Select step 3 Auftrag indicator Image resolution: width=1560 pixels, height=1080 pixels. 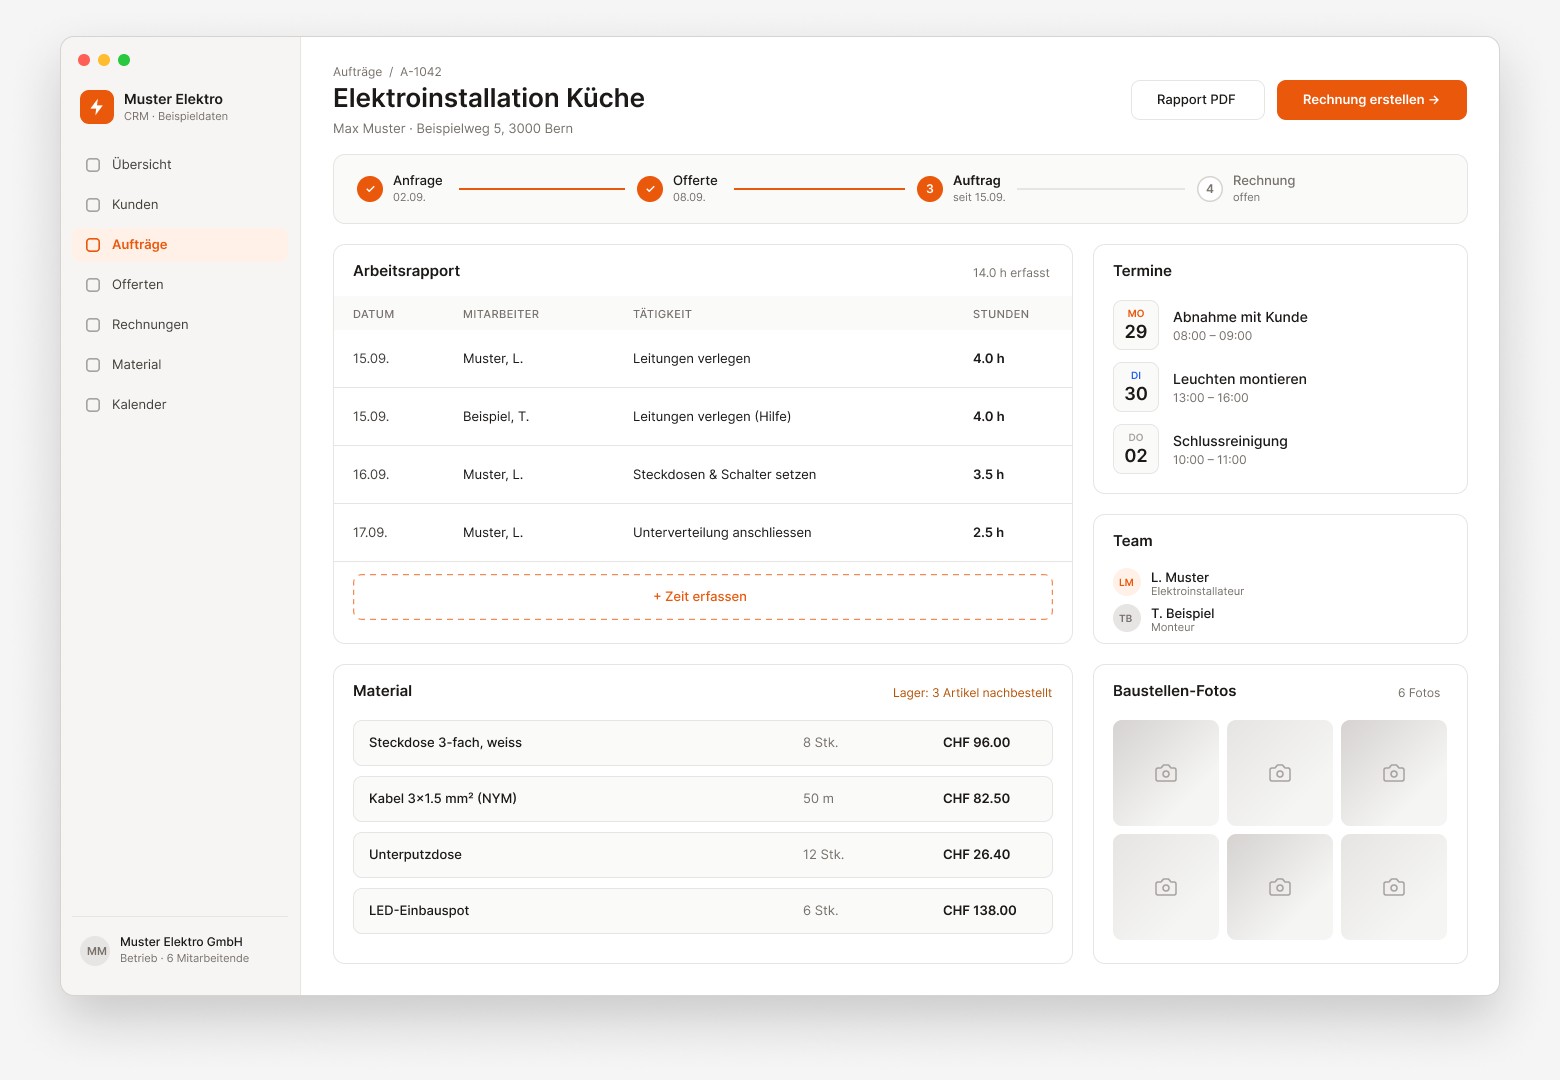pos(930,189)
